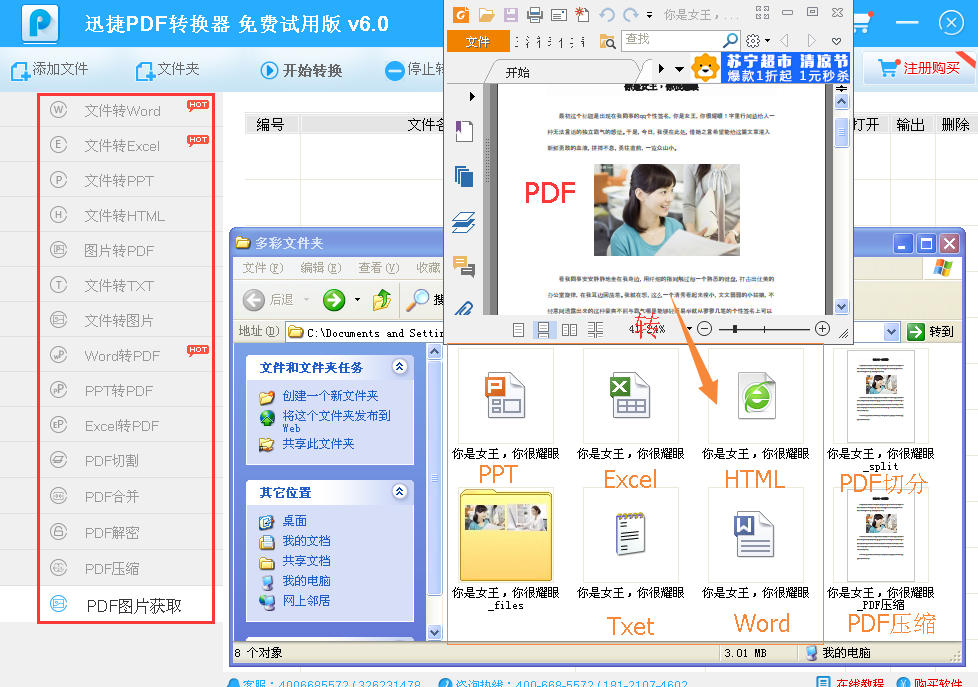Click the 注册购买 button
The width and height of the screenshot is (978, 687).
pyautogui.click(x=918, y=68)
